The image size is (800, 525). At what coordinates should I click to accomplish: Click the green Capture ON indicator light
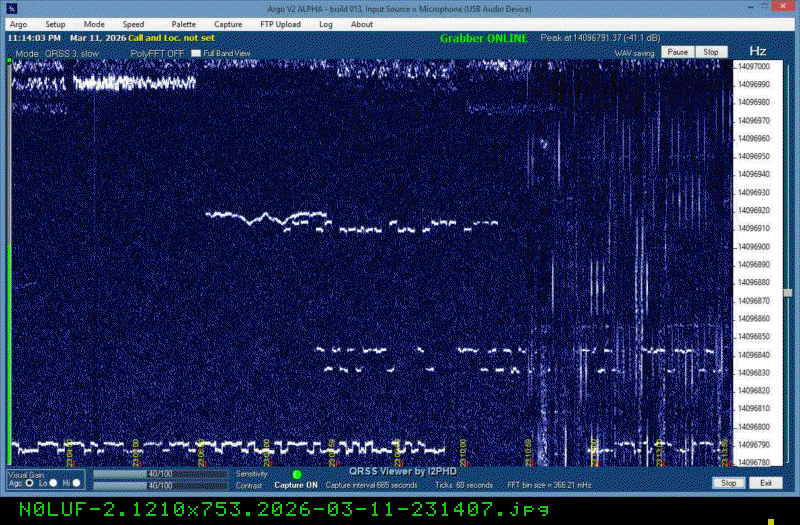tap(296, 474)
